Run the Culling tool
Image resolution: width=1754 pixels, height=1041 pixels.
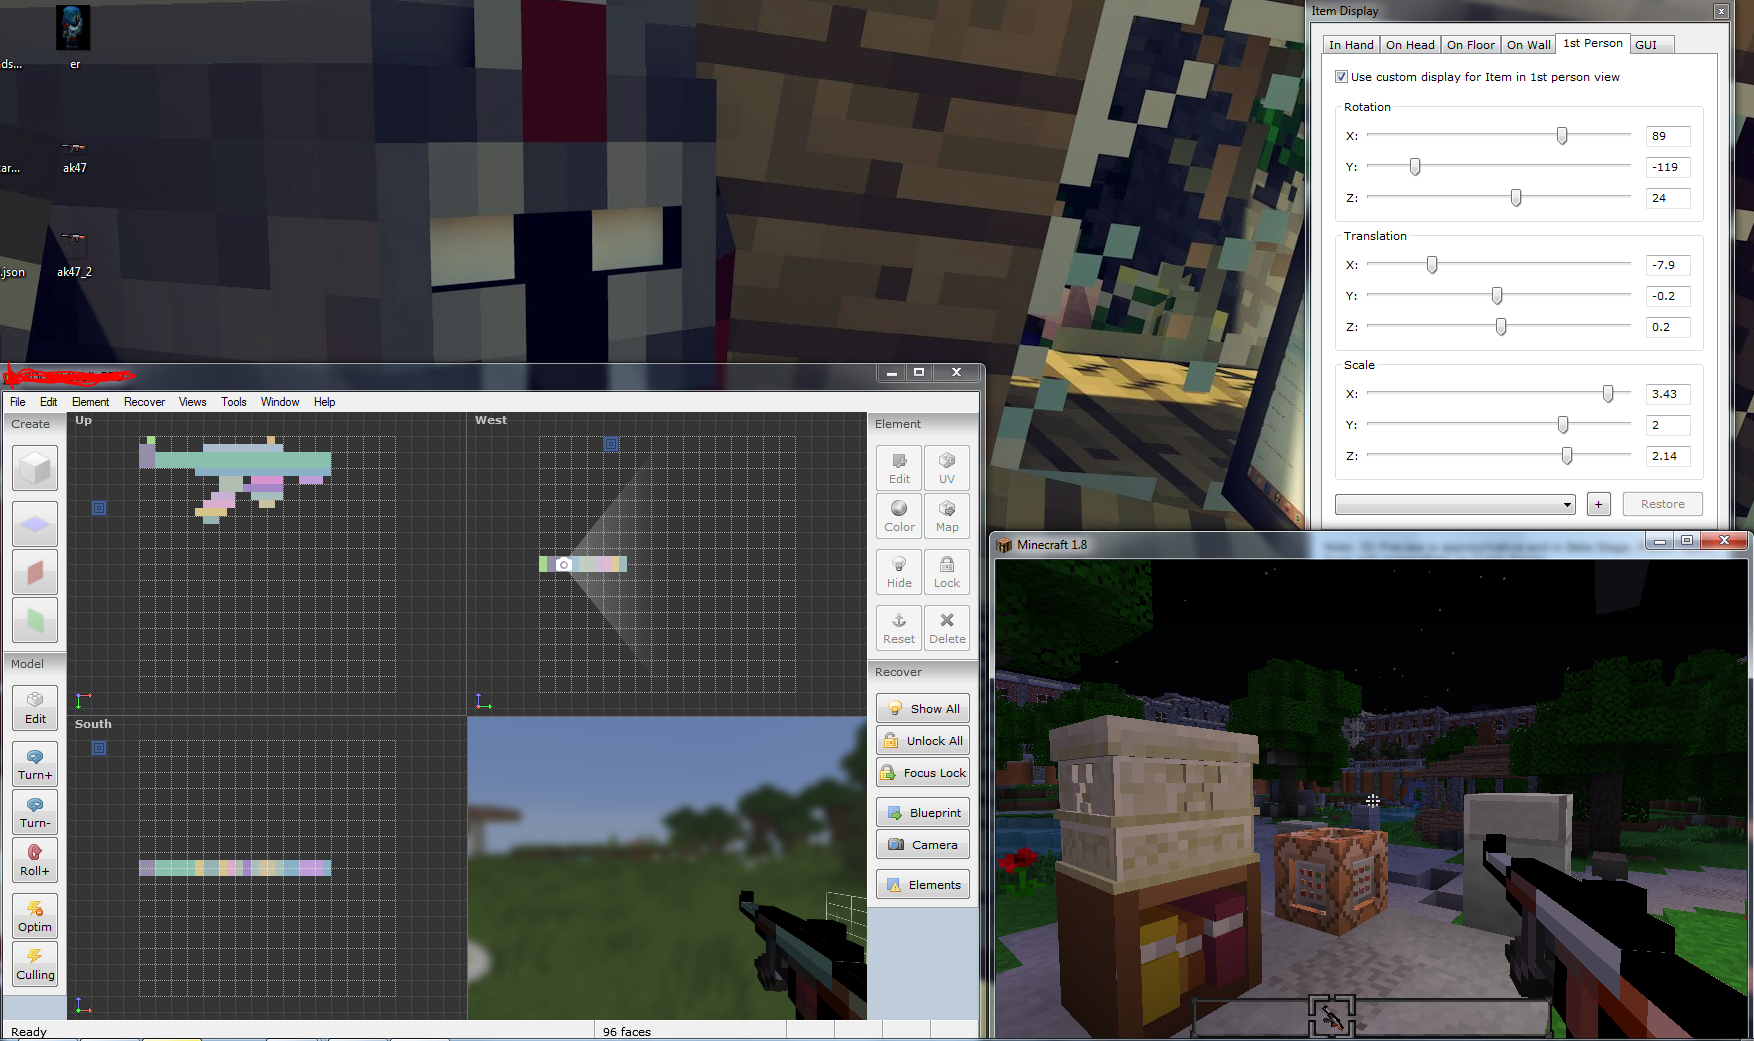coord(35,964)
